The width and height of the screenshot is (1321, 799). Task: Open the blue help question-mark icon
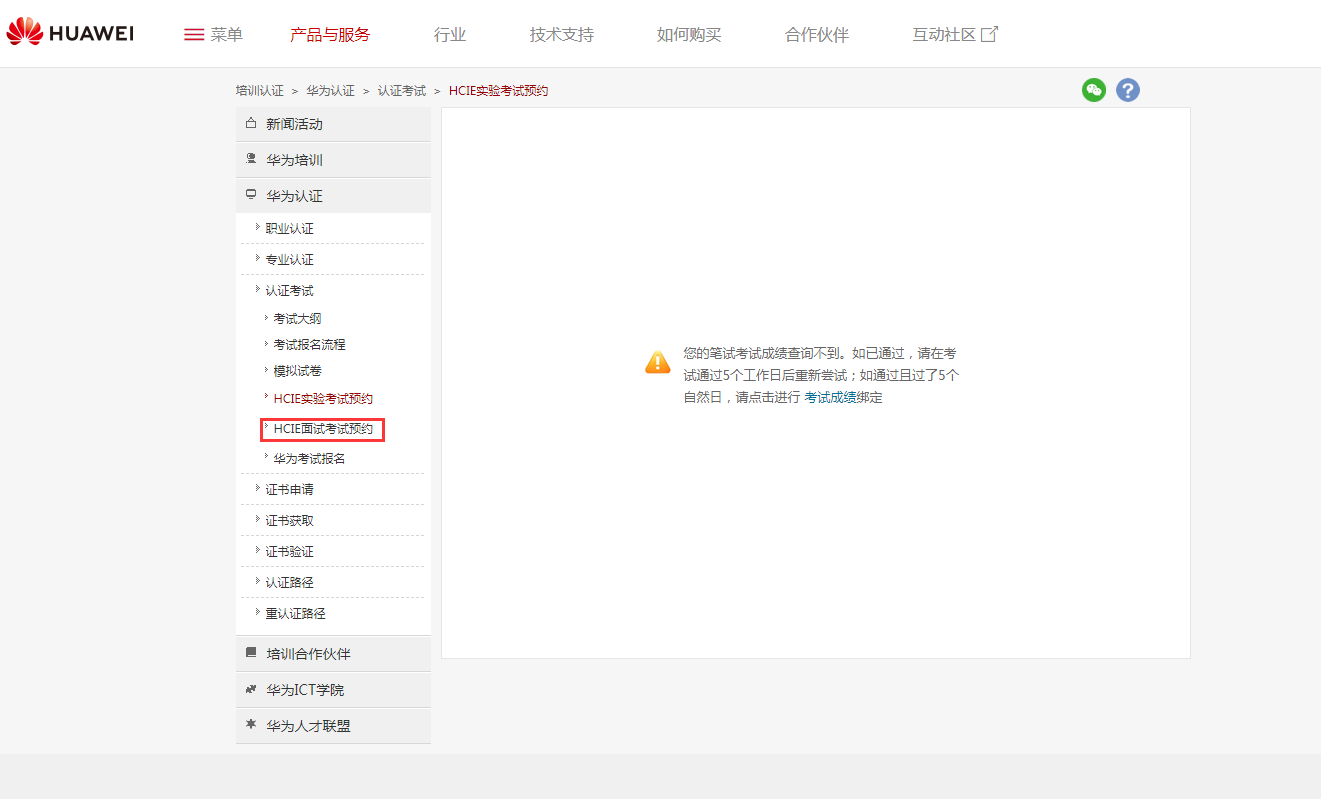[x=1128, y=90]
